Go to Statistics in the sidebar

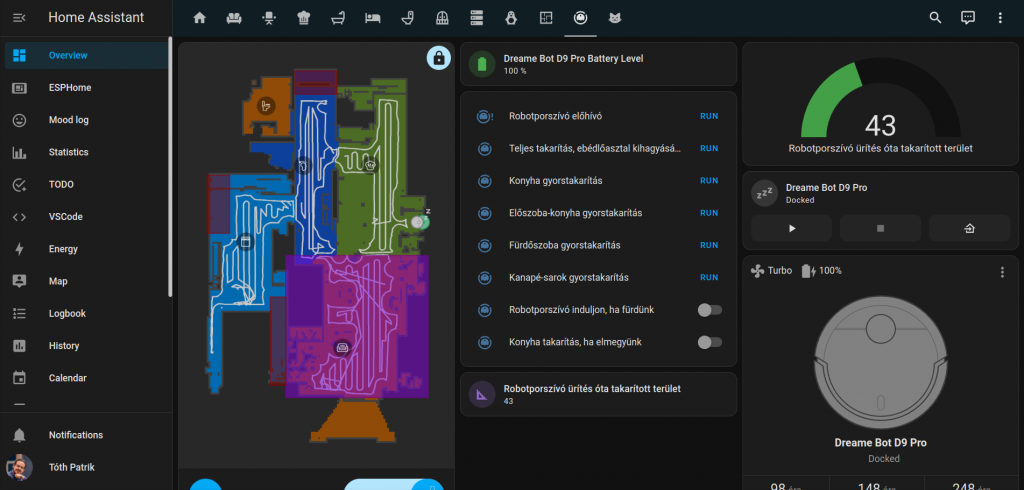point(86,152)
